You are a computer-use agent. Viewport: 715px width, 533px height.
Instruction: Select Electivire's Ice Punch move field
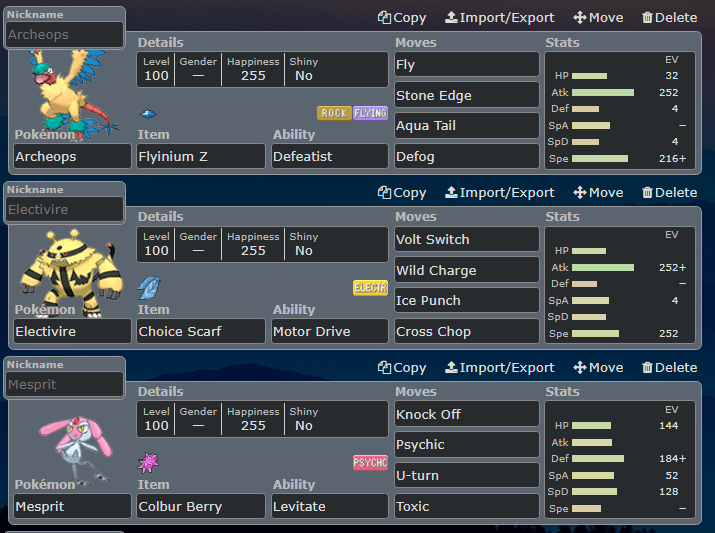click(466, 300)
